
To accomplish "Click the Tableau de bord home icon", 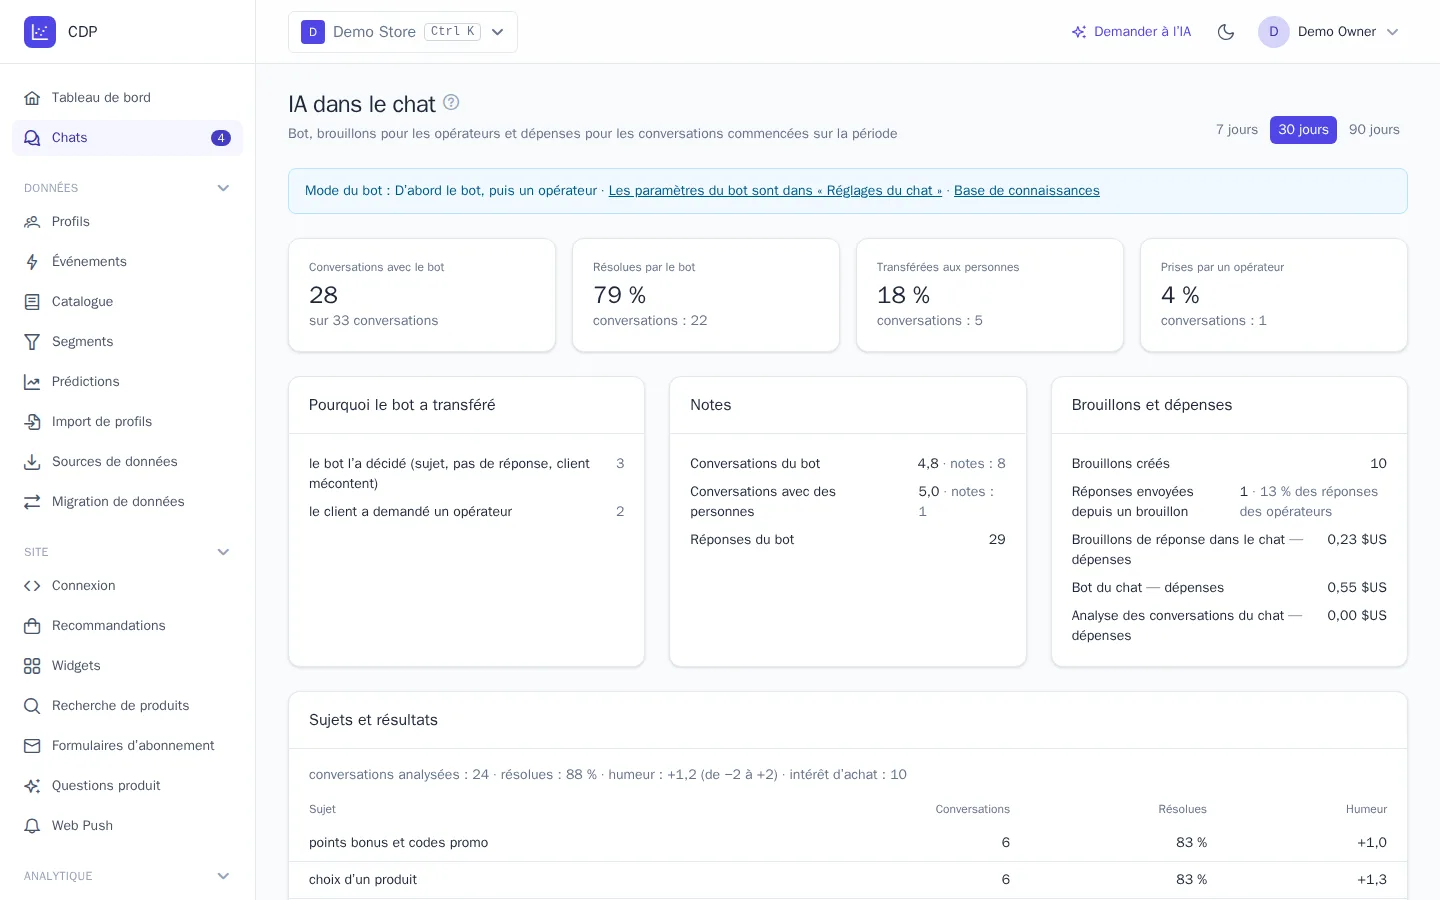I will click(x=32, y=98).
